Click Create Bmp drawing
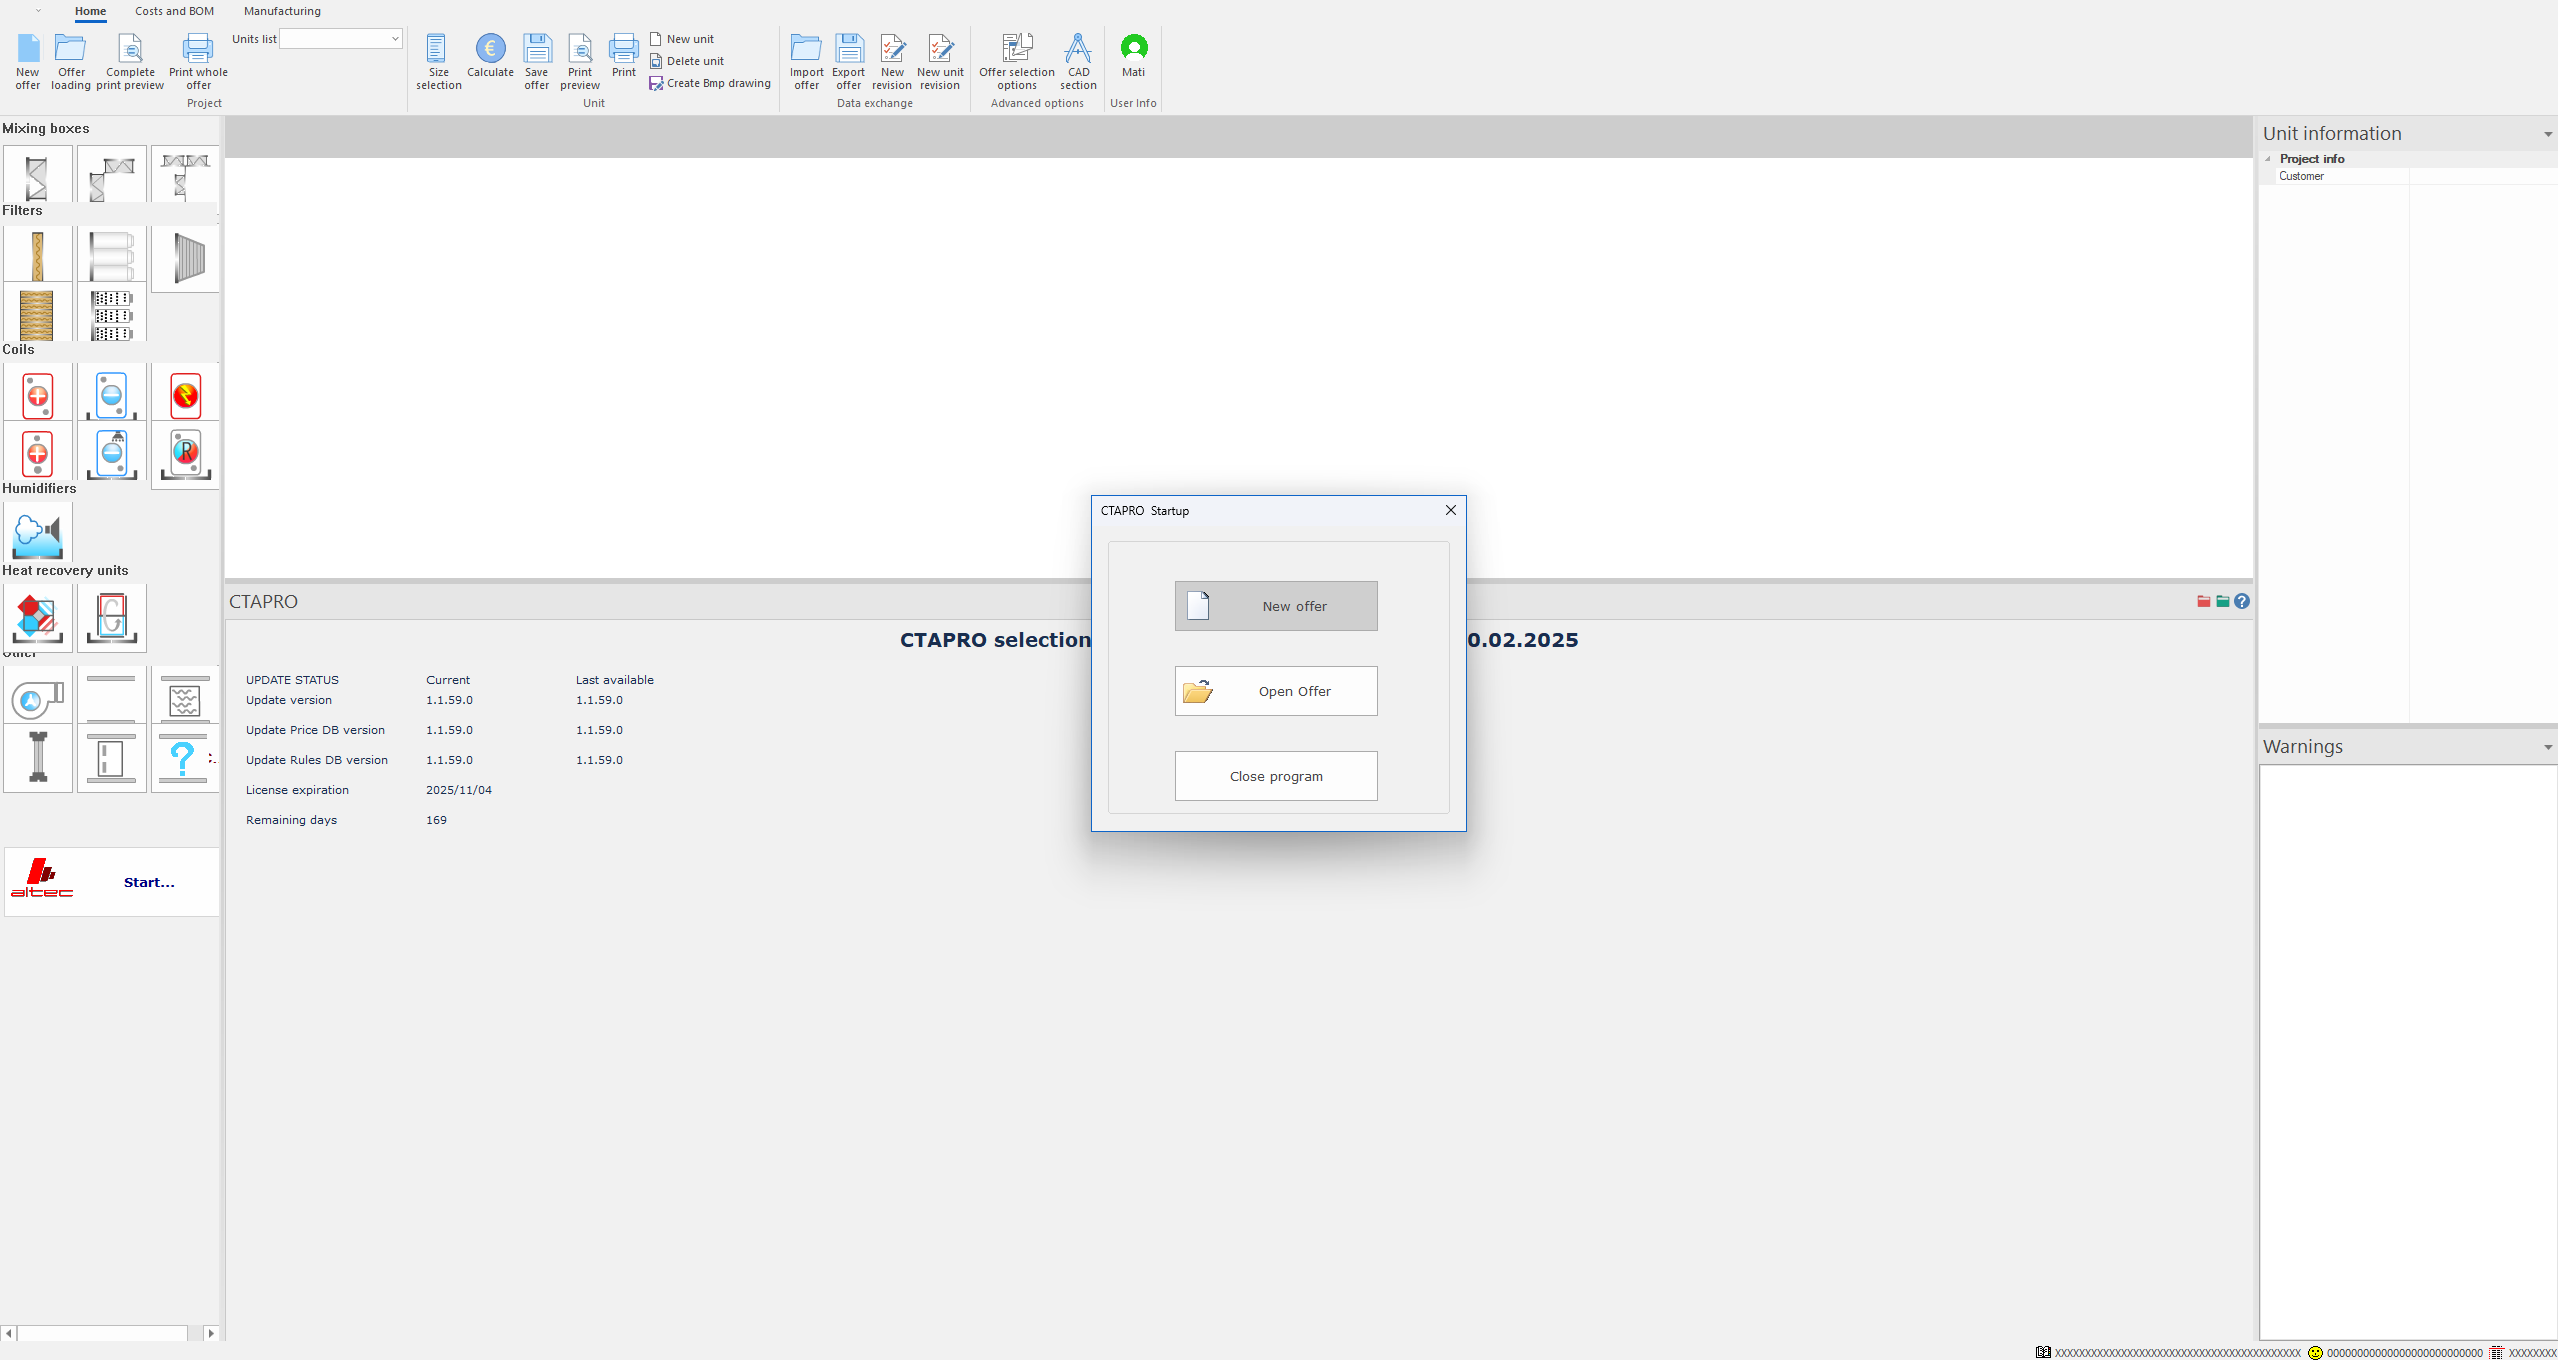This screenshot has width=2558, height=1360. coord(710,83)
